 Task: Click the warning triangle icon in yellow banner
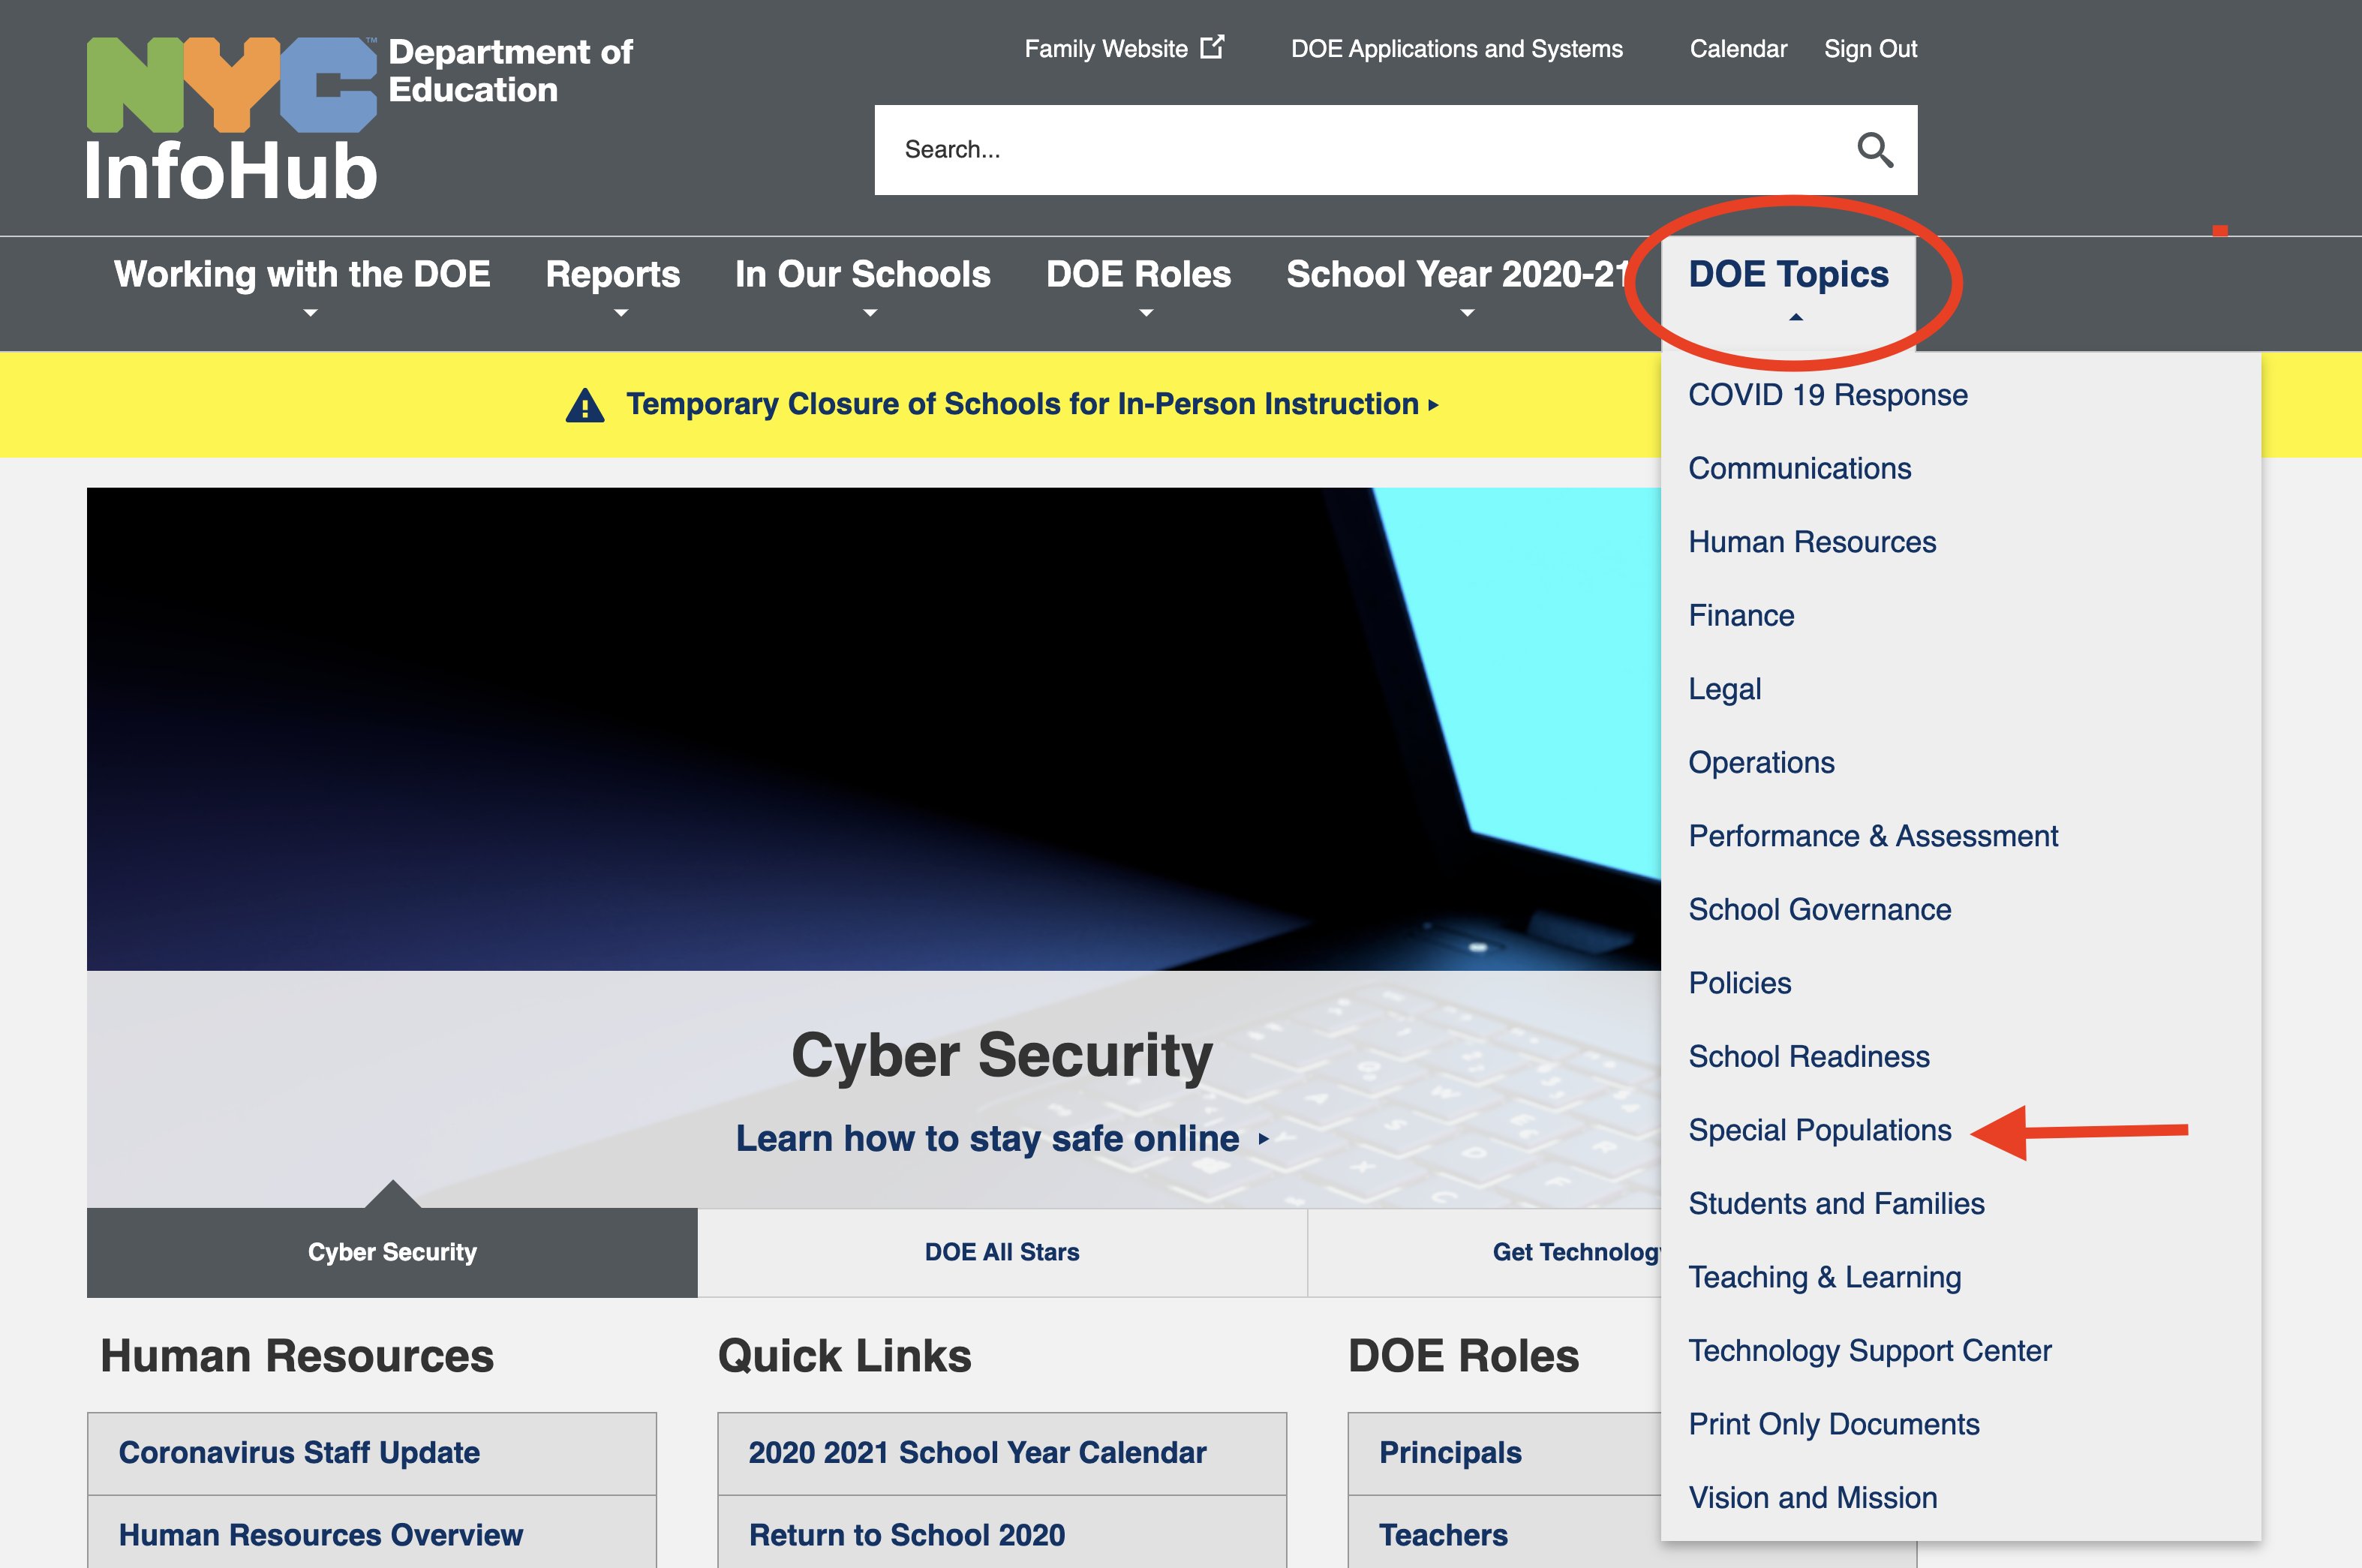tap(585, 405)
